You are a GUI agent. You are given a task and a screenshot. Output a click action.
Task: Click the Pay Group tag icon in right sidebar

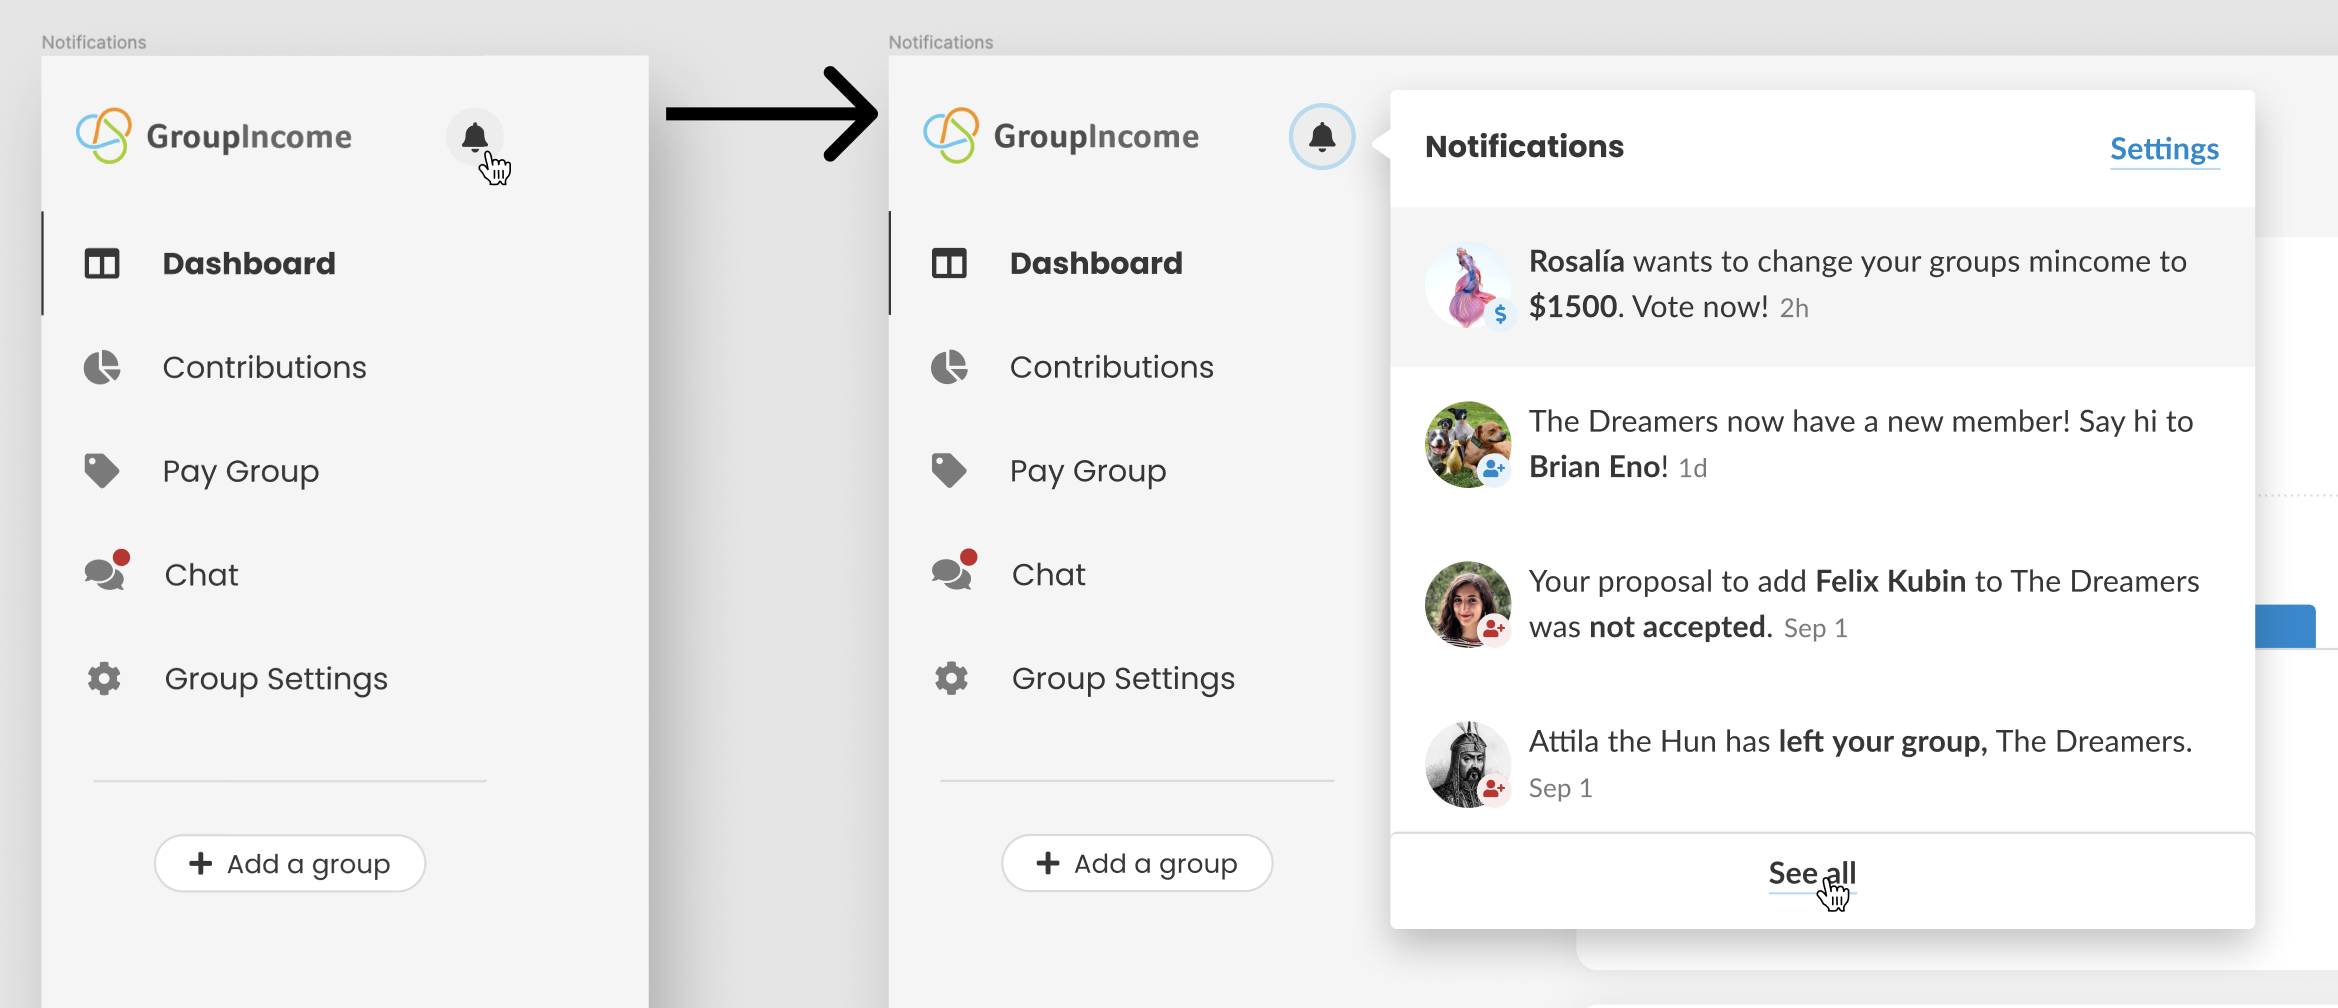(x=949, y=470)
